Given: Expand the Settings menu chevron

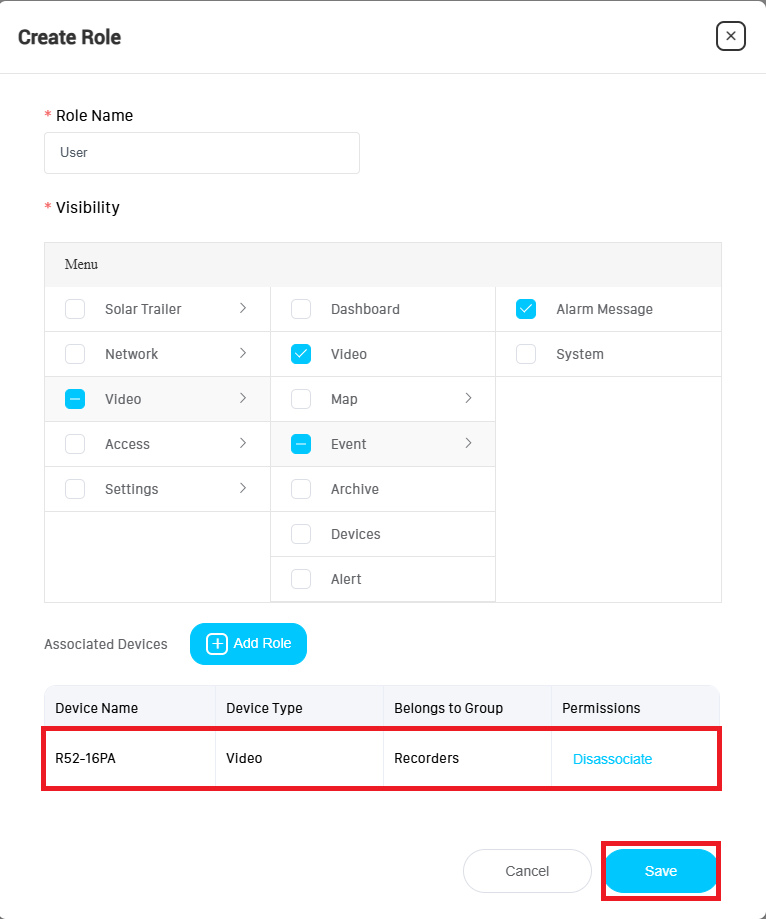Looking at the screenshot, I should tap(243, 489).
